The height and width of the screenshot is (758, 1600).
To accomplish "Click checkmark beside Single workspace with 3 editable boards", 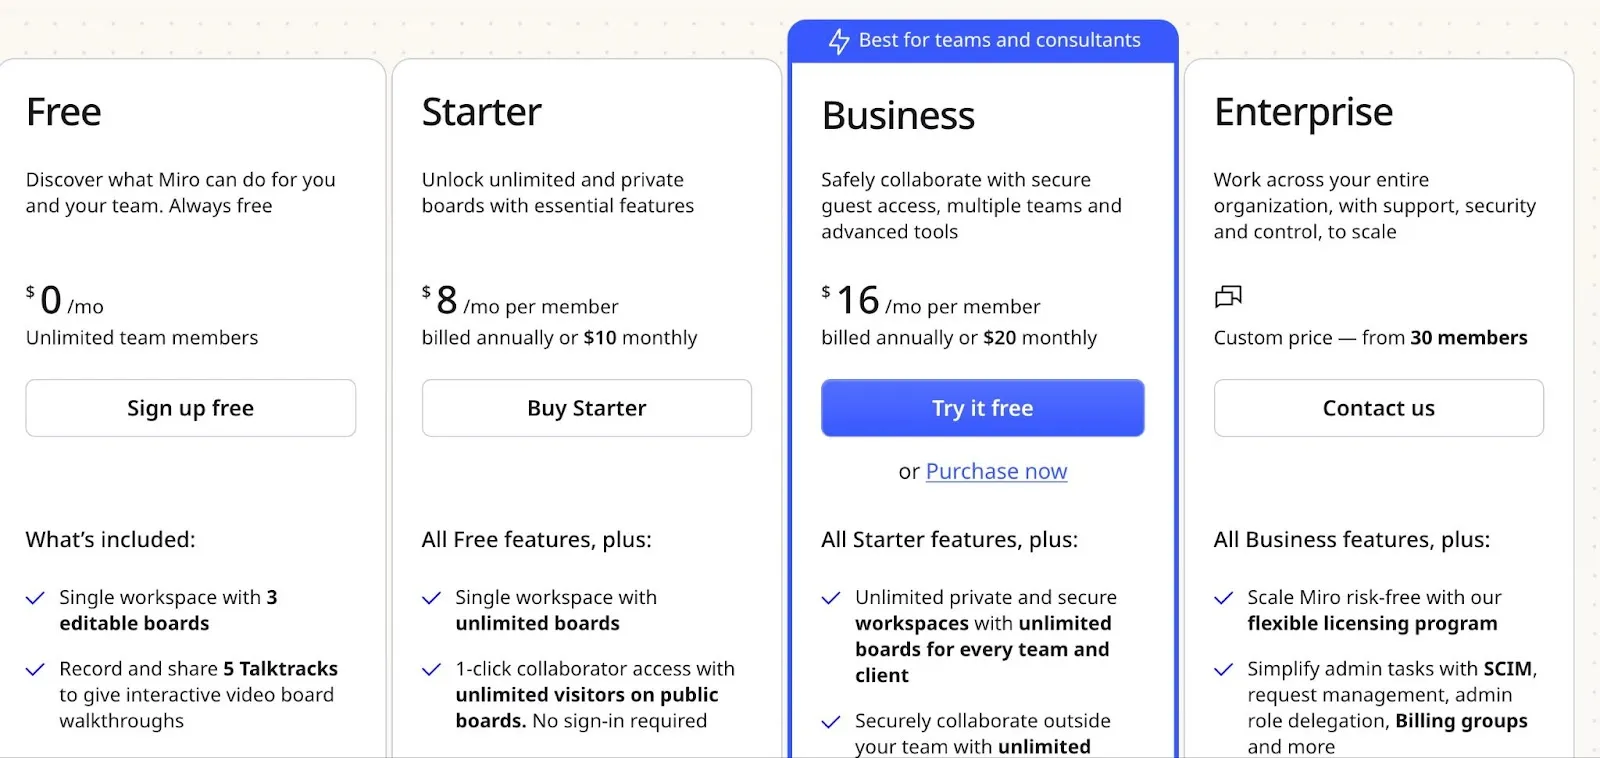I will 35,598.
